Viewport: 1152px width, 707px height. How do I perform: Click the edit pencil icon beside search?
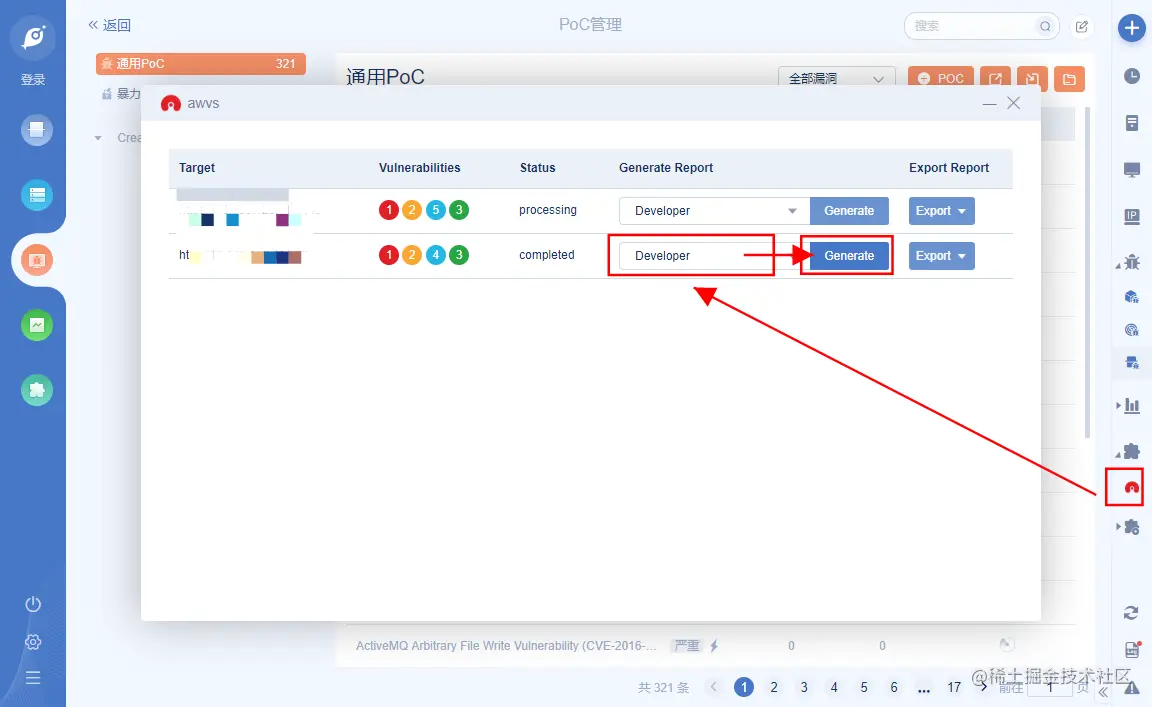click(1081, 26)
